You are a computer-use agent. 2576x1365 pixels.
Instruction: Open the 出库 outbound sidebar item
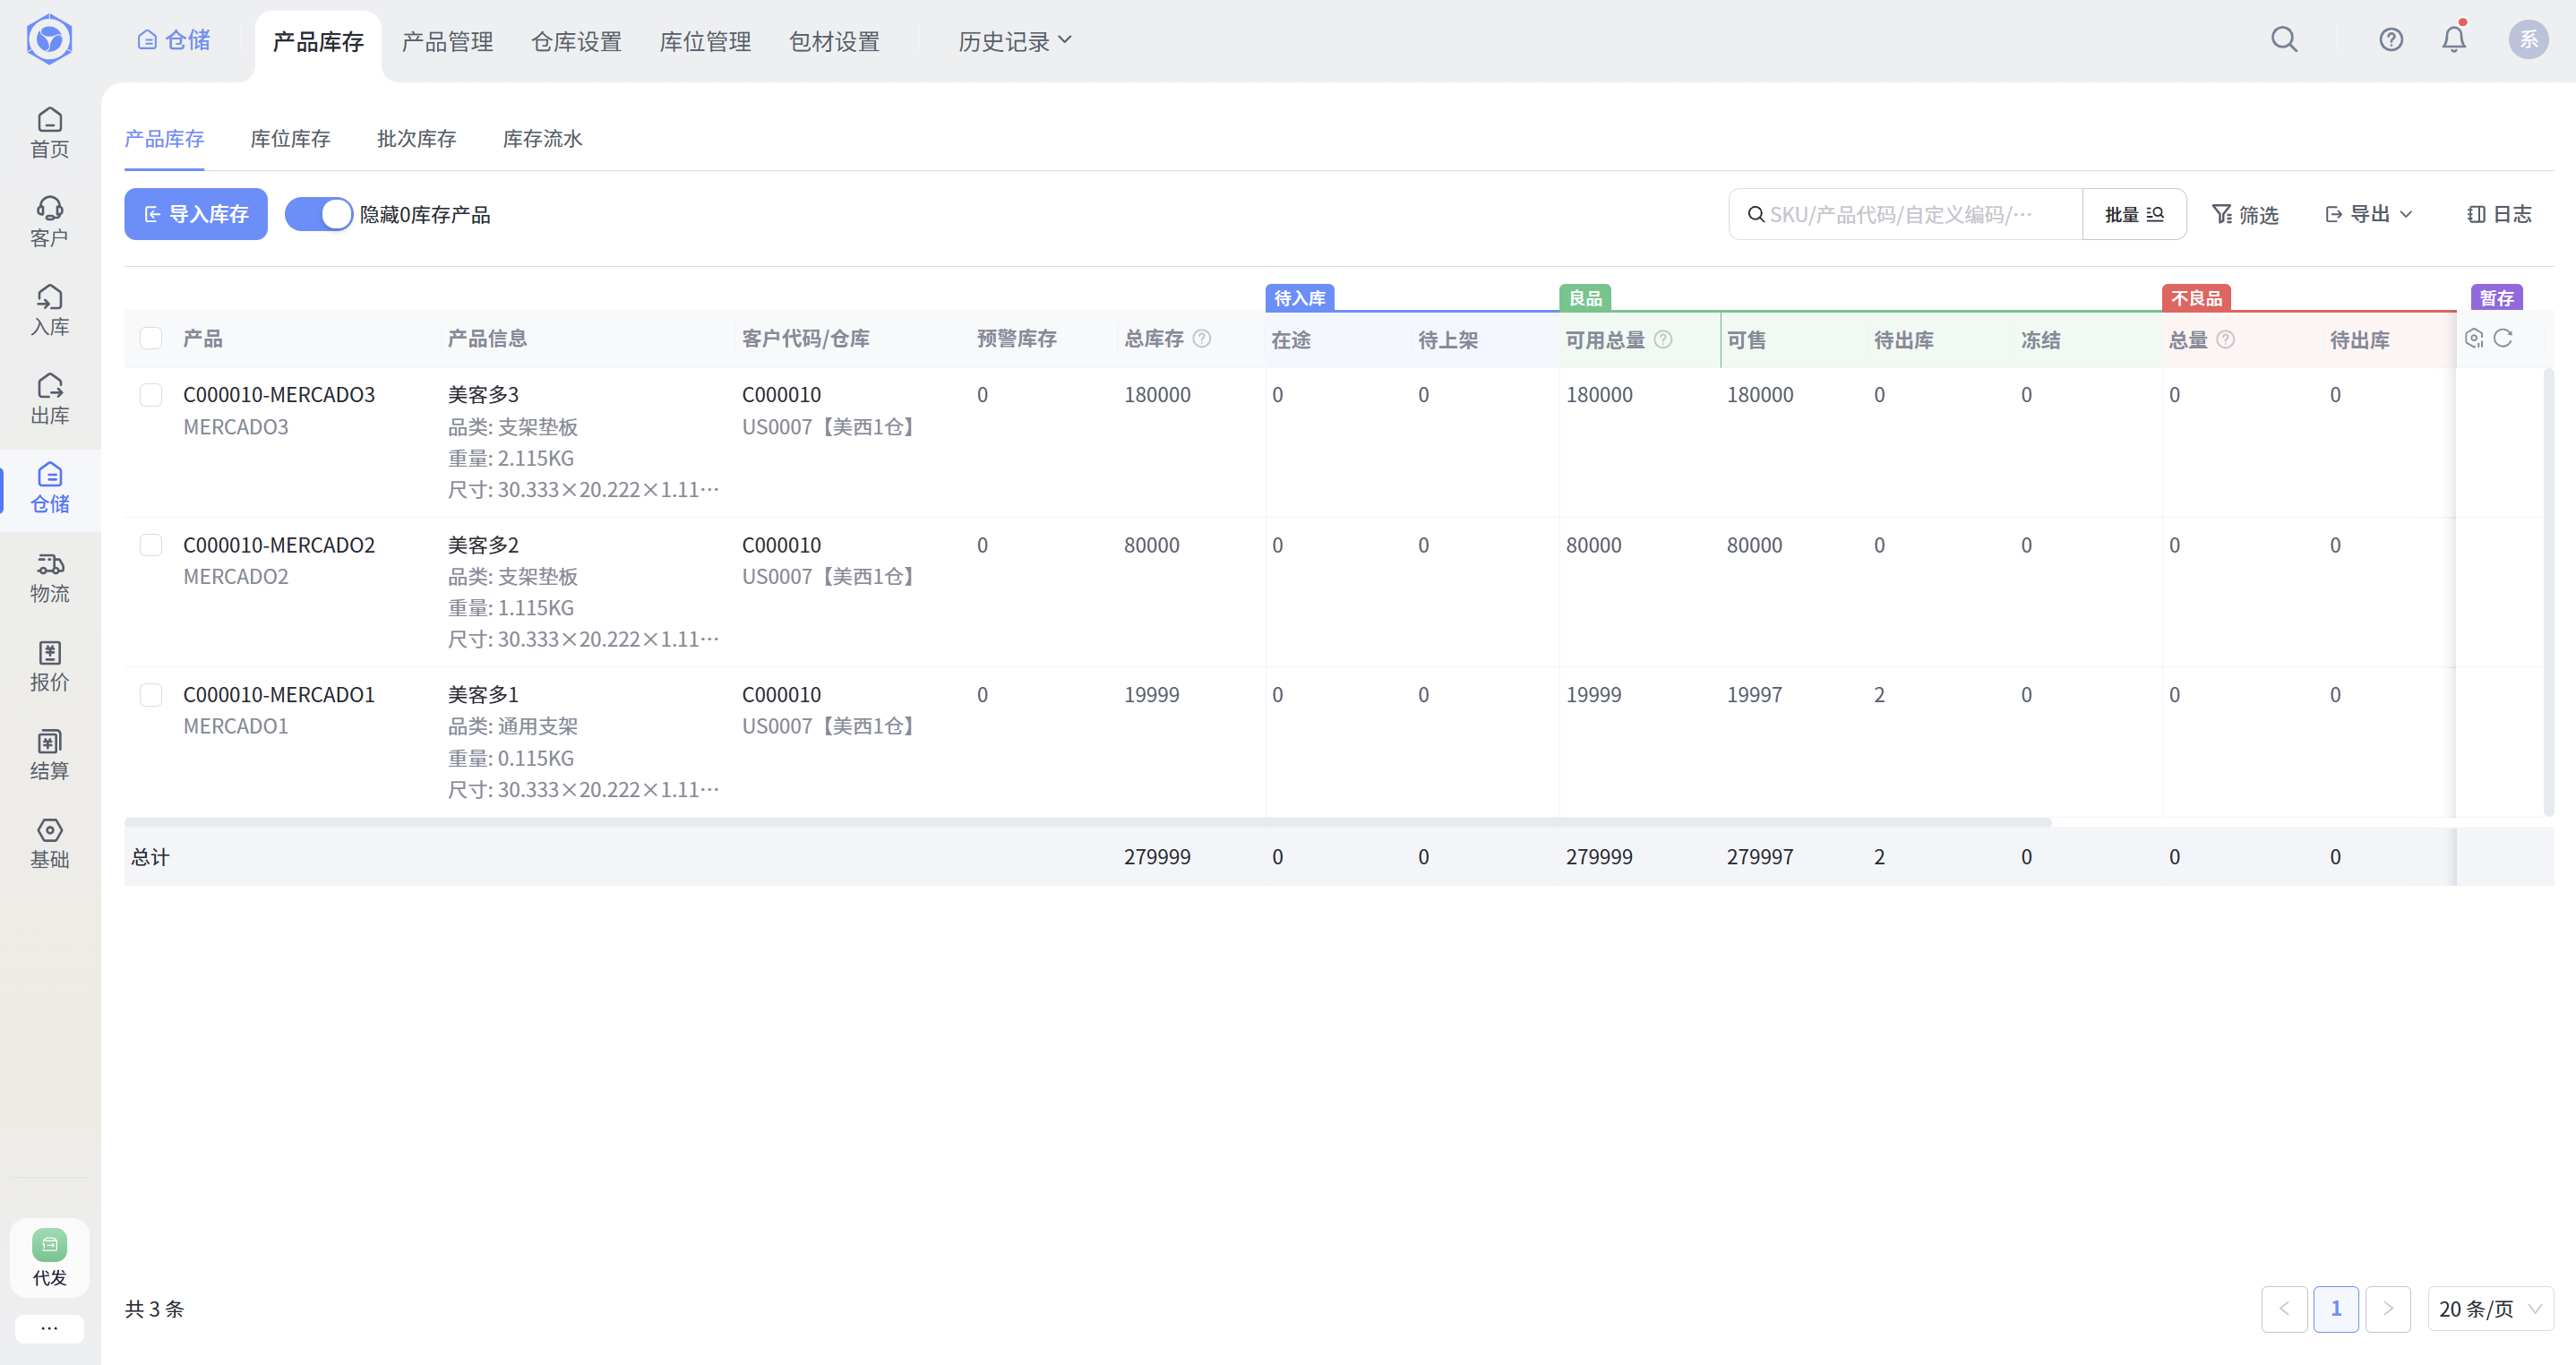coord(49,399)
